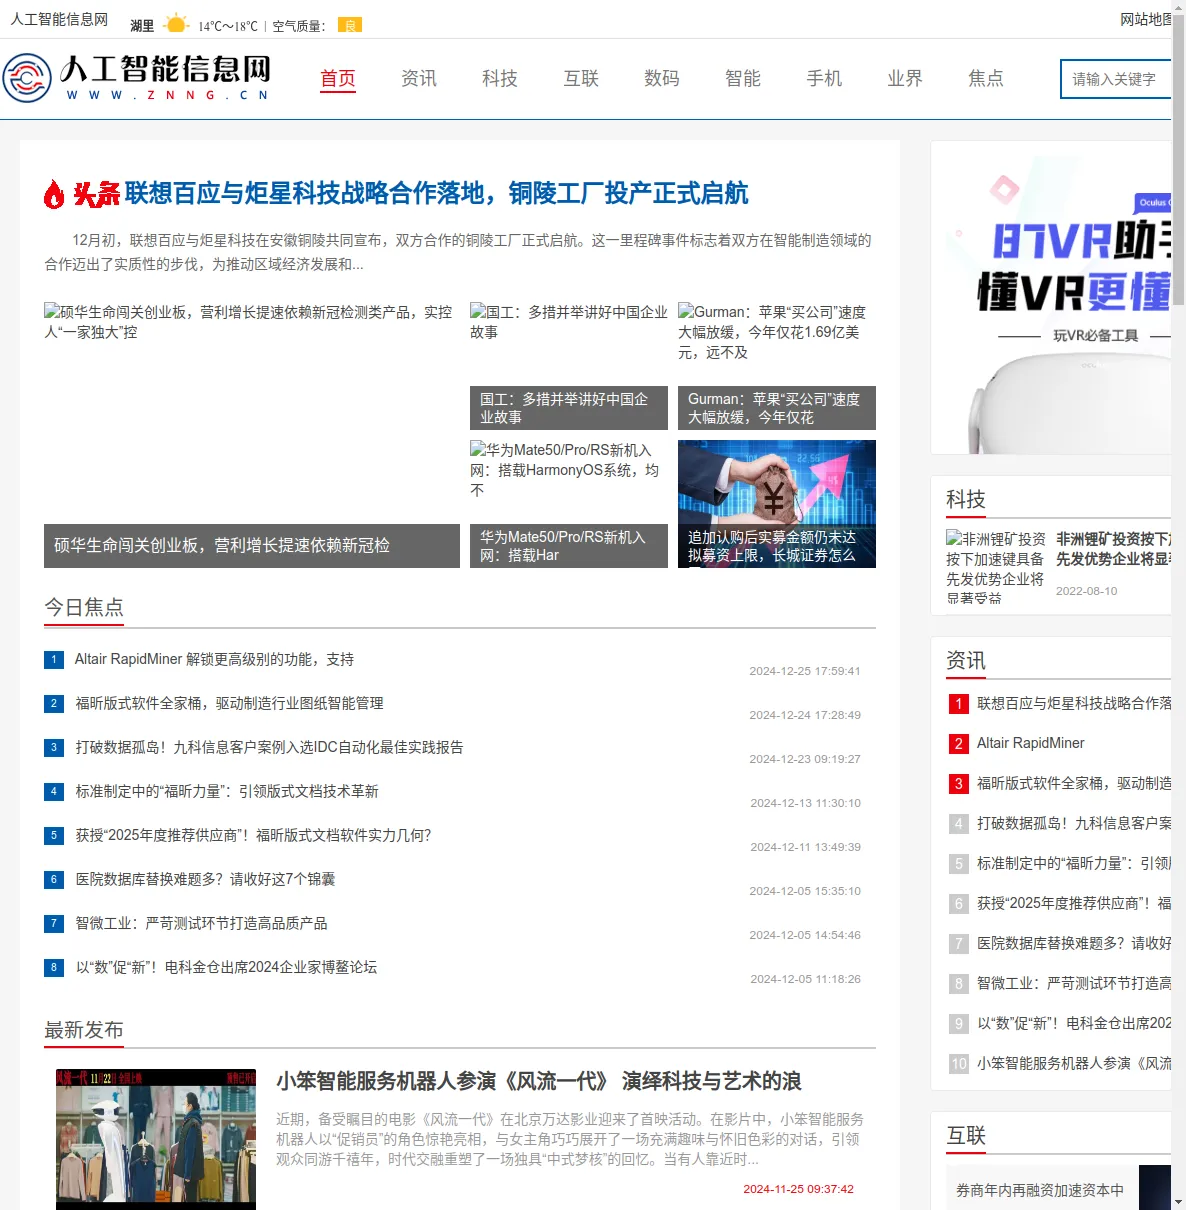Open article 打破数据孤岛！九科信息客户案例

pos(269,747)
